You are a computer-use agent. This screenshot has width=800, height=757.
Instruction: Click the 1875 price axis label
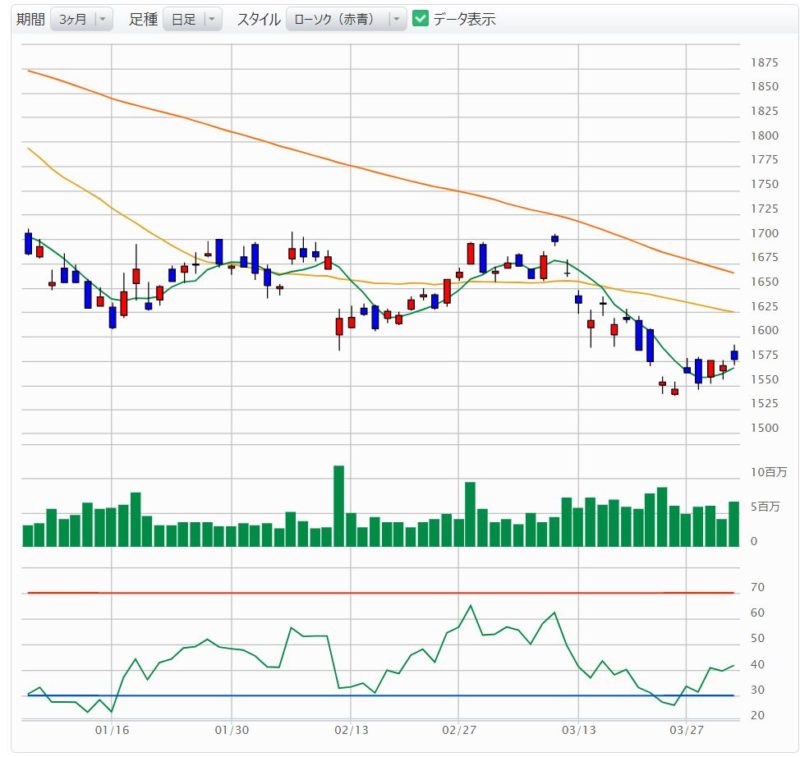(764, 63)
